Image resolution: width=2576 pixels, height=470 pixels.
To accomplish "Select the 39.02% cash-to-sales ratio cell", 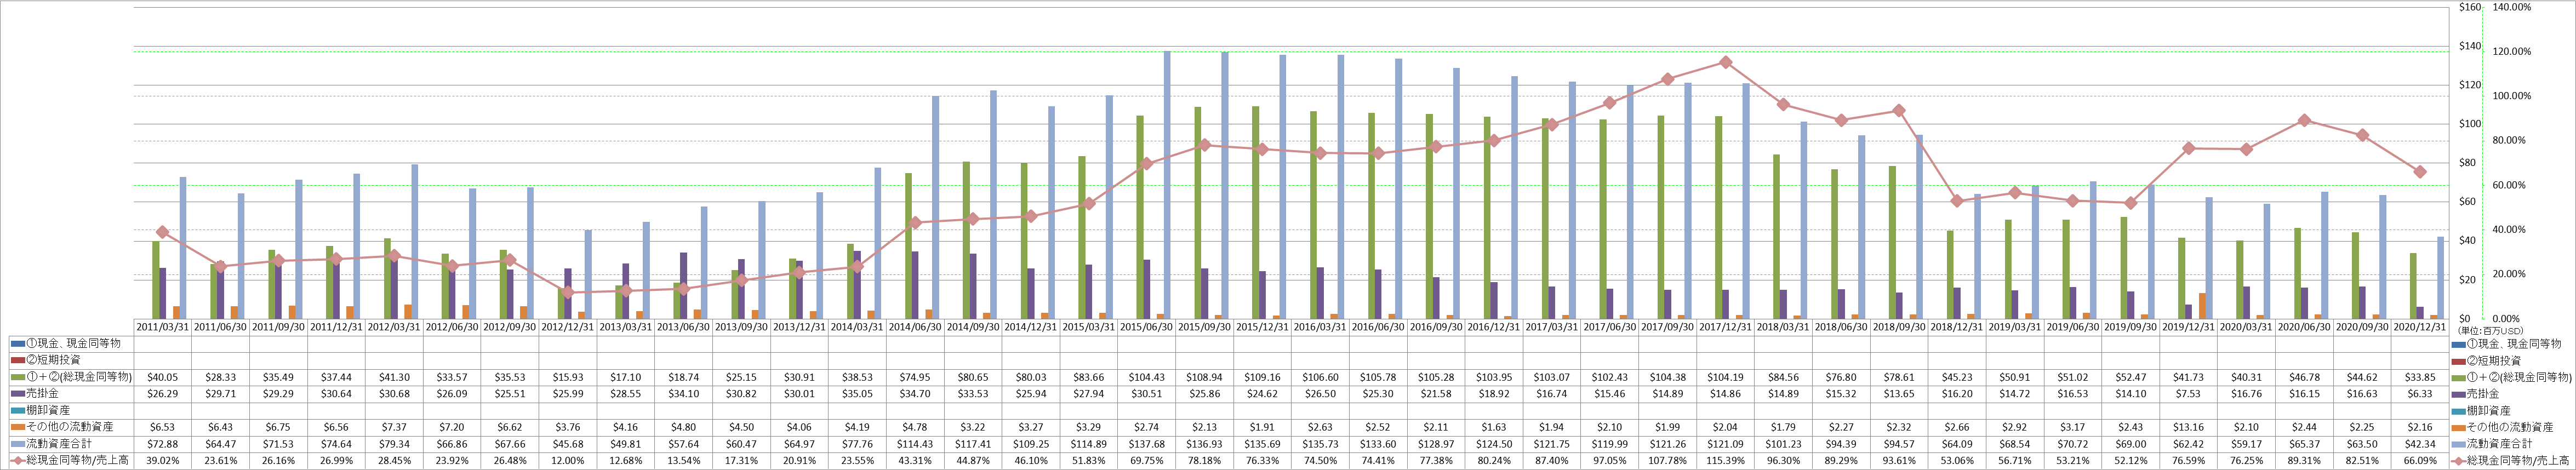I will pyautogui.click(x=163, y=460).
